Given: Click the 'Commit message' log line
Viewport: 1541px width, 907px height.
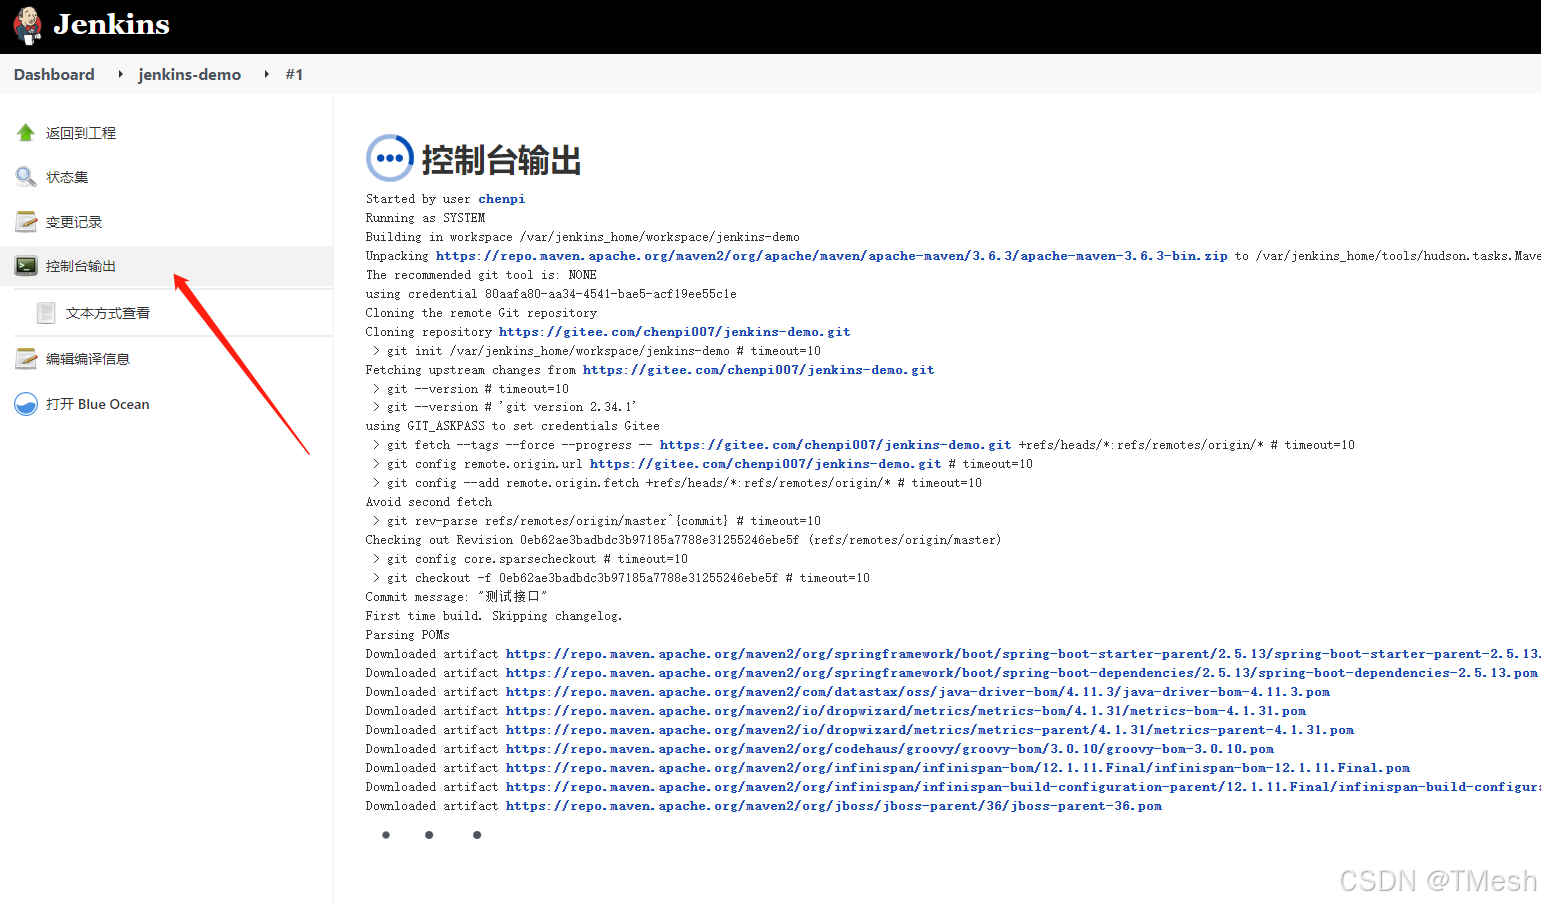Looking at the screenshot, I should point(456,597).
